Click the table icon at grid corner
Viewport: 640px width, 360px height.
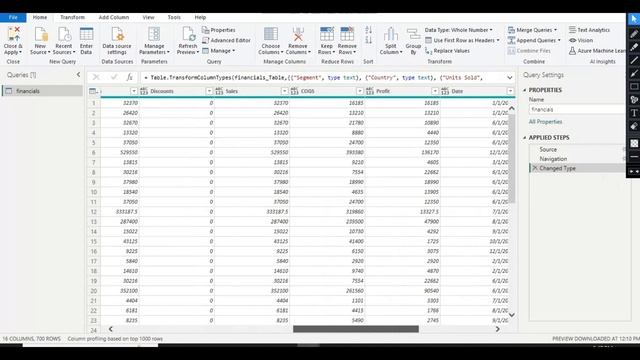(x=93, y=91)
